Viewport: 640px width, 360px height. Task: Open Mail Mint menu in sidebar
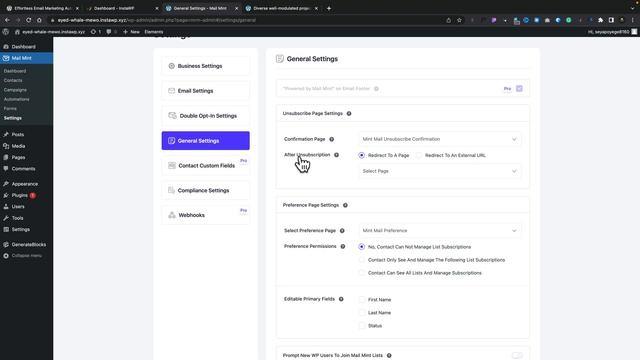26,58
